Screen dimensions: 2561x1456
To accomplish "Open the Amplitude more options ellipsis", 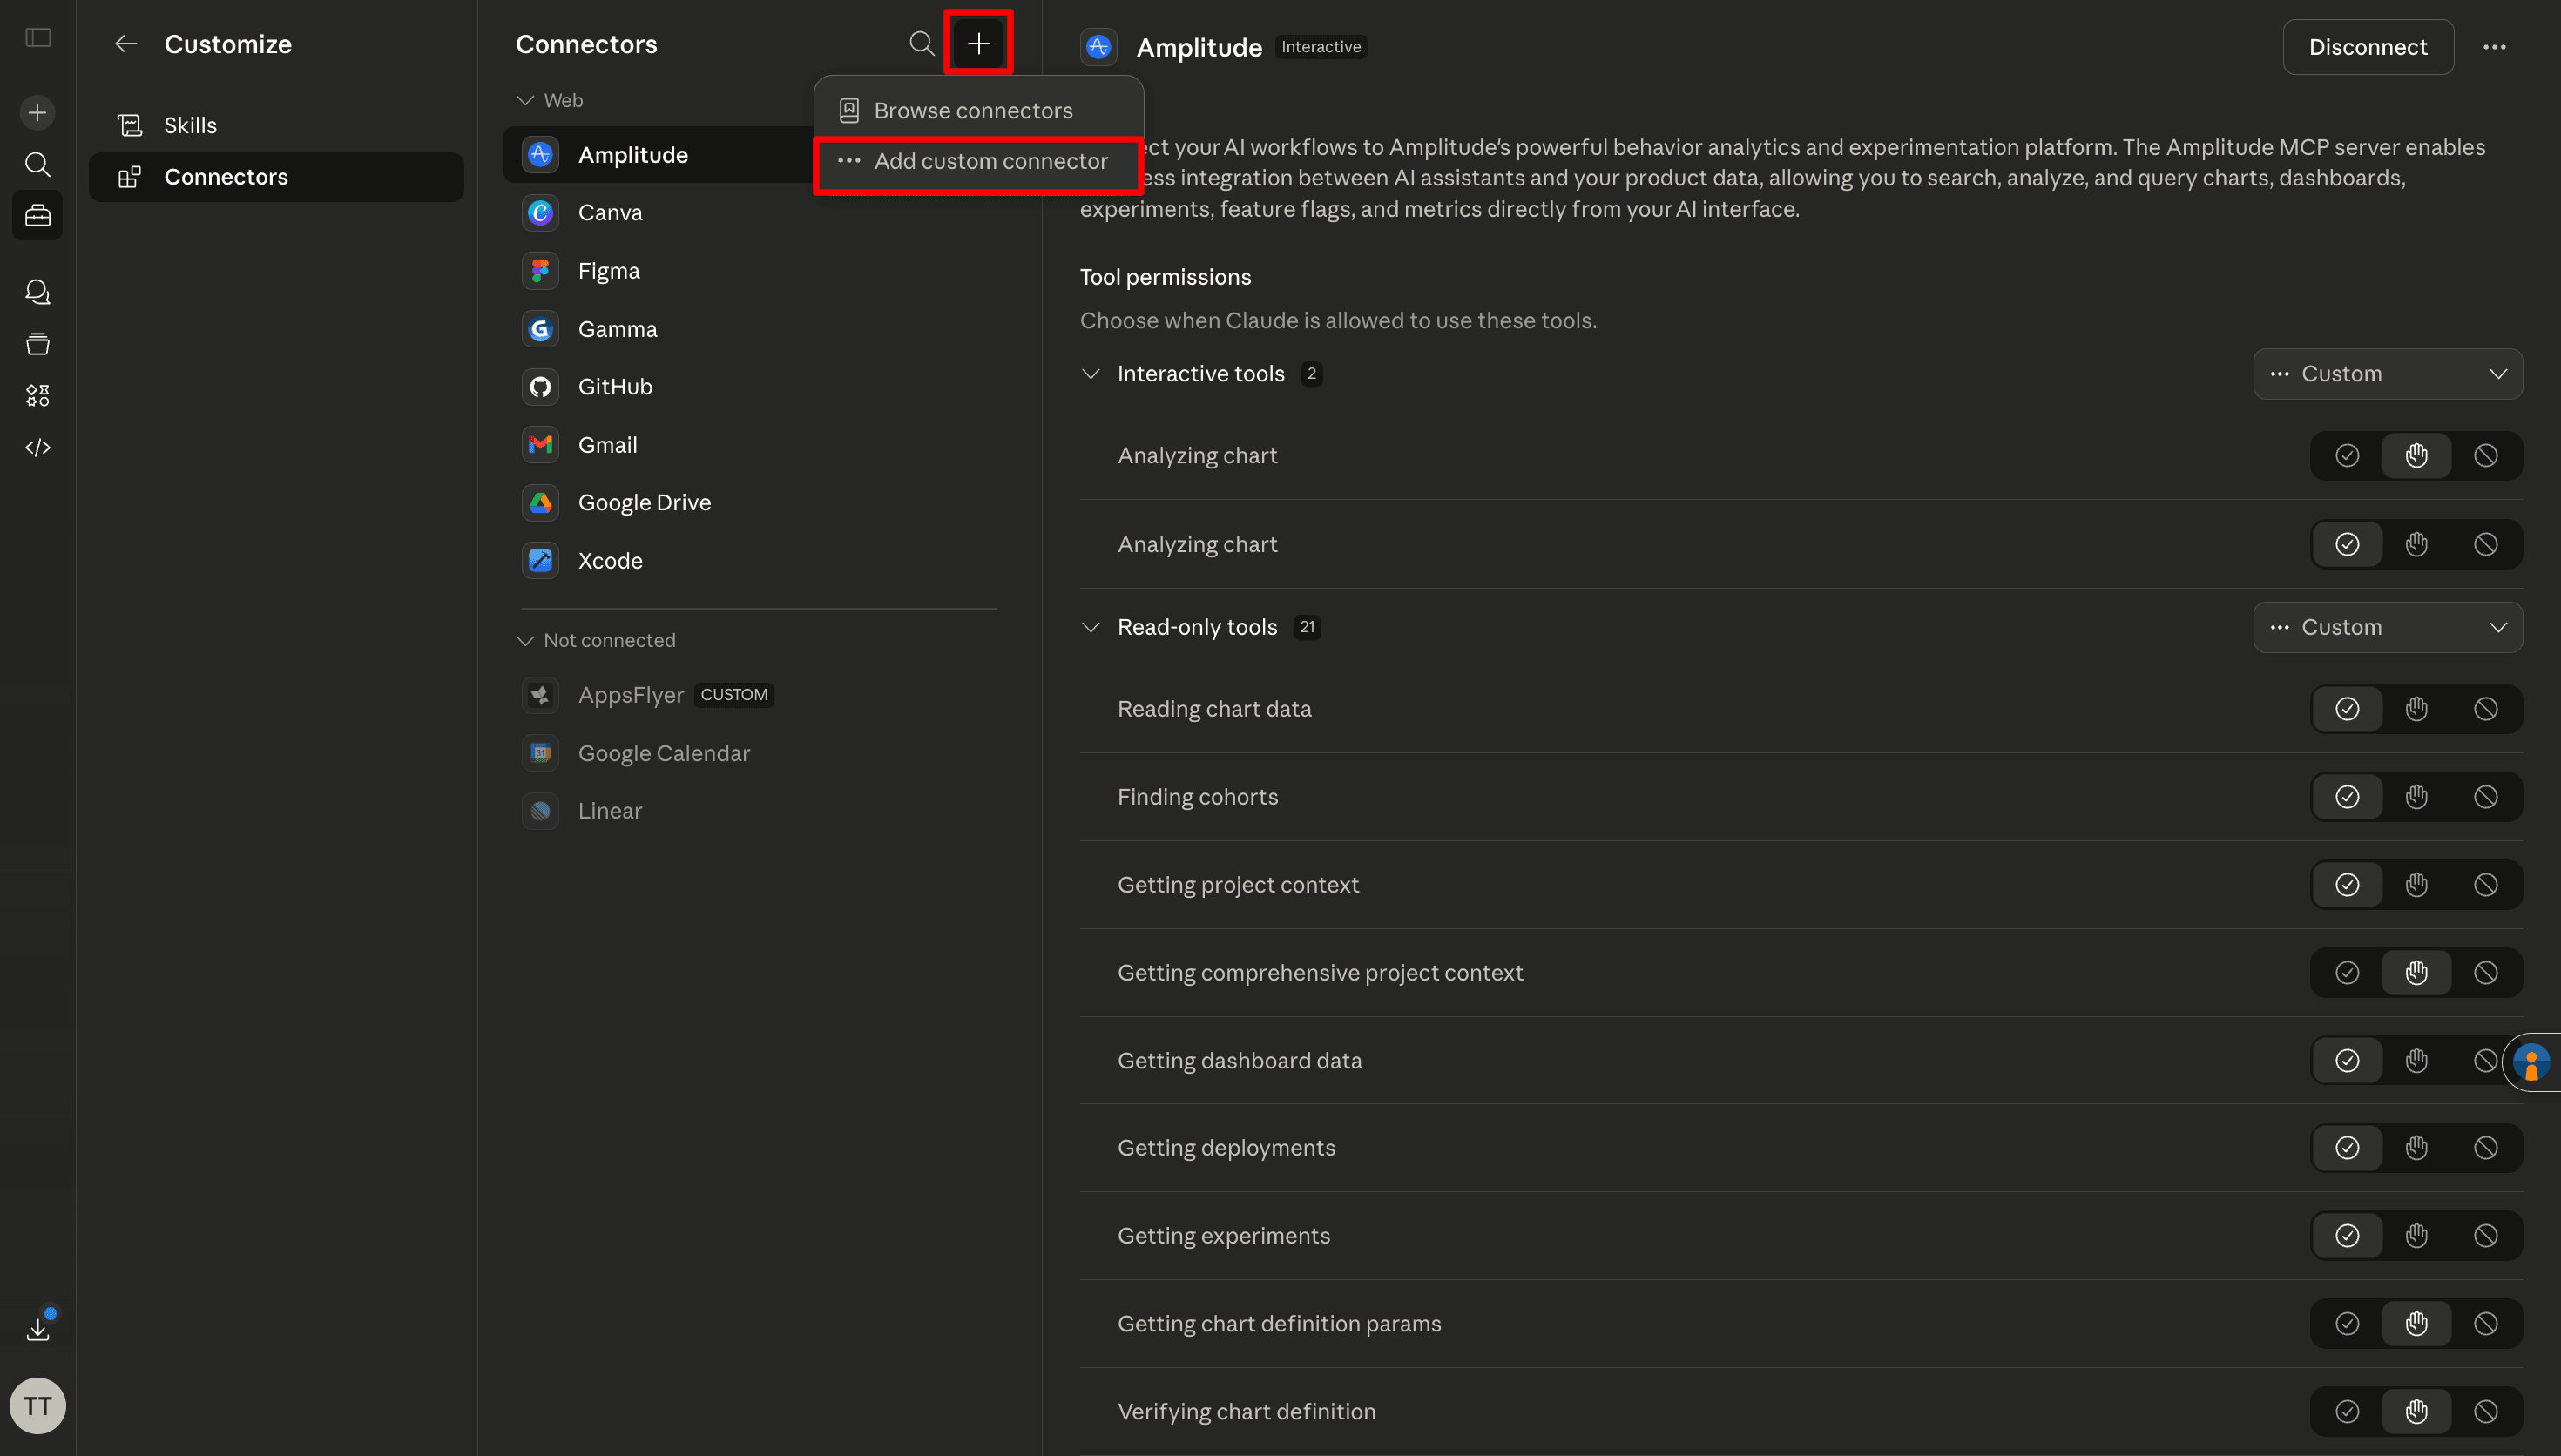I will tap(2494, 47).
